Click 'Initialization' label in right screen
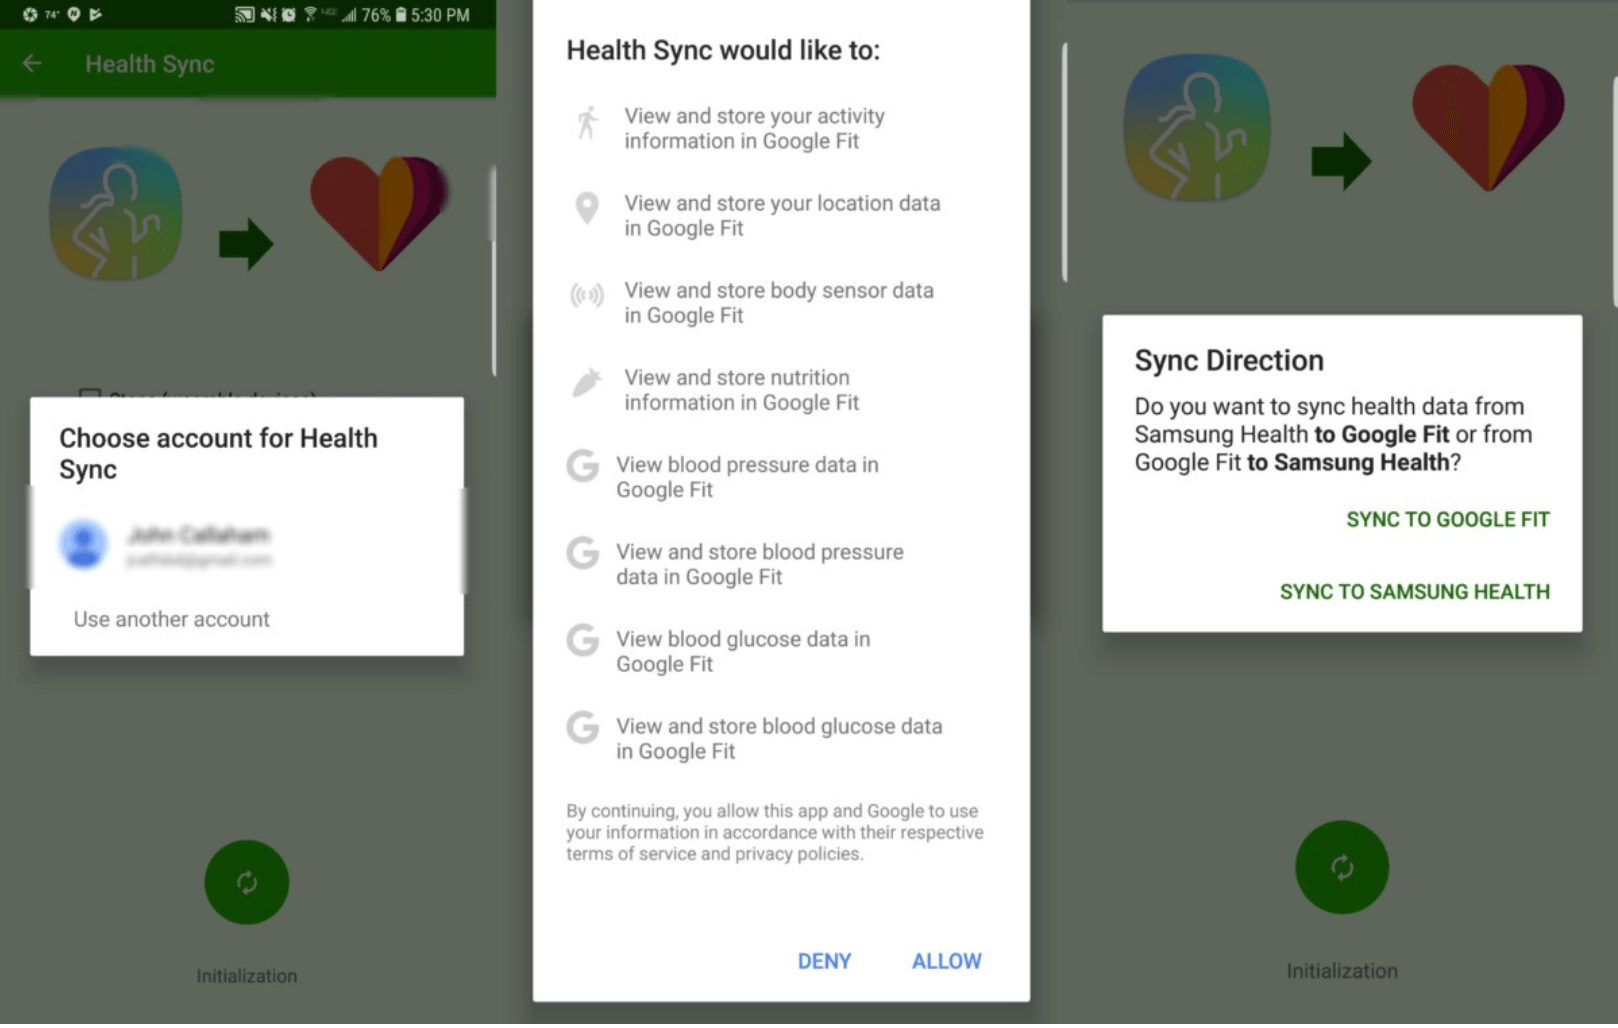Screen dimensions: 1618x1028 pyautogui.click(x=1342, y=971)
